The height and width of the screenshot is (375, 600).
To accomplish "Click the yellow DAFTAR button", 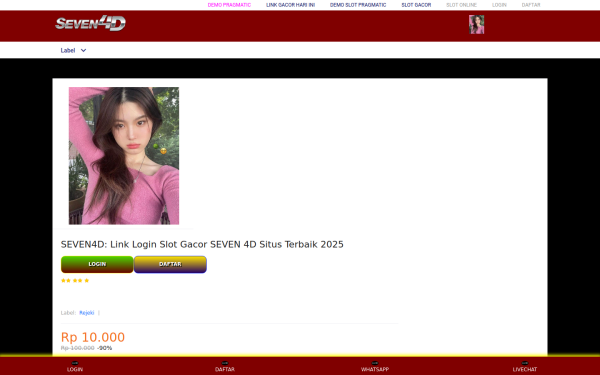I will [x=170, y=264].
